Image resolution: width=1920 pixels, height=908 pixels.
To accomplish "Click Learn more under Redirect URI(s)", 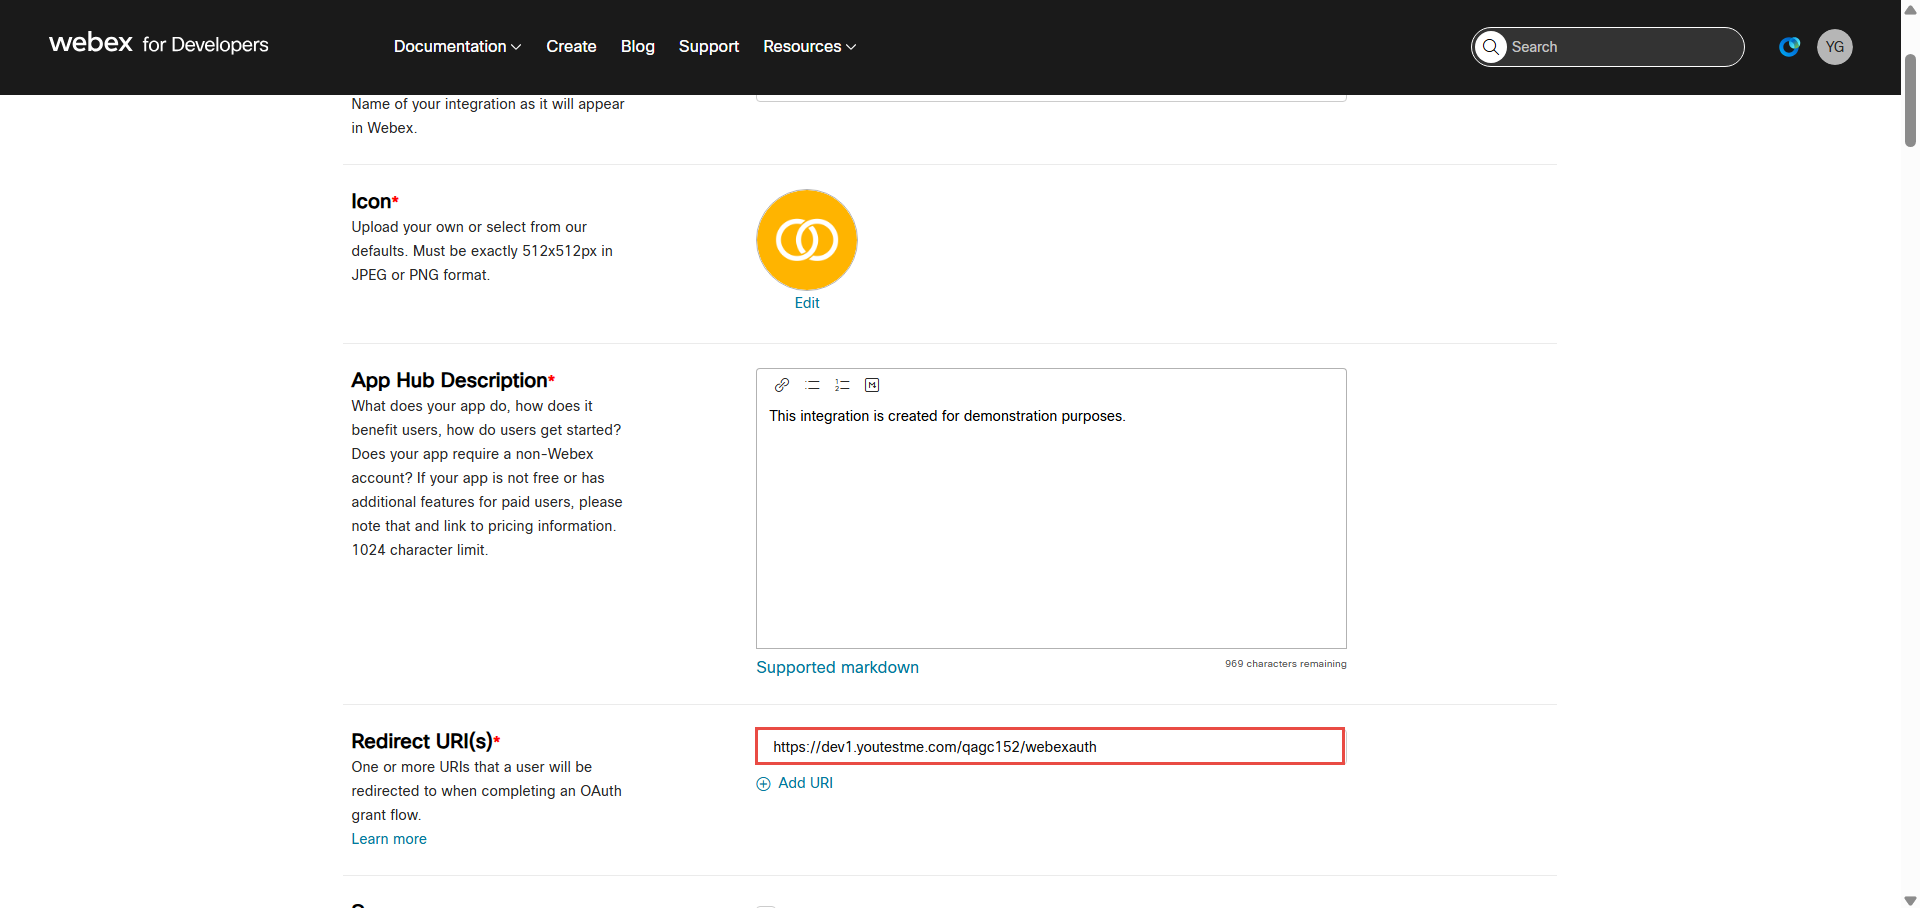I will 389,839.
